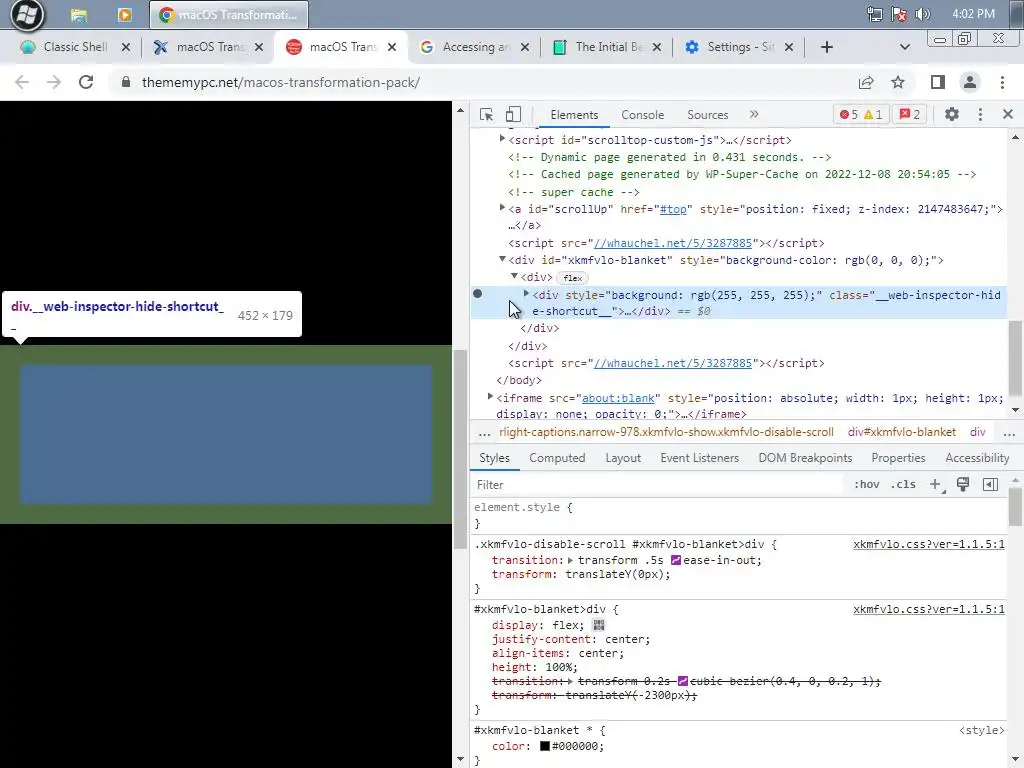Expand the about:blank iframe node

click(490, 396)
